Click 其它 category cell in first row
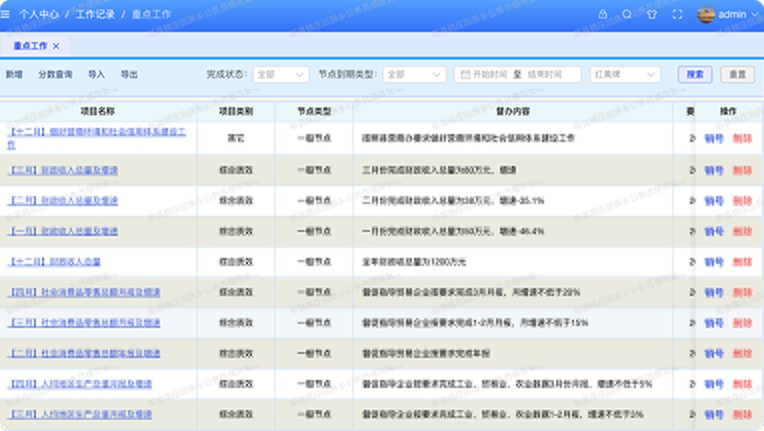 (236, 138)
